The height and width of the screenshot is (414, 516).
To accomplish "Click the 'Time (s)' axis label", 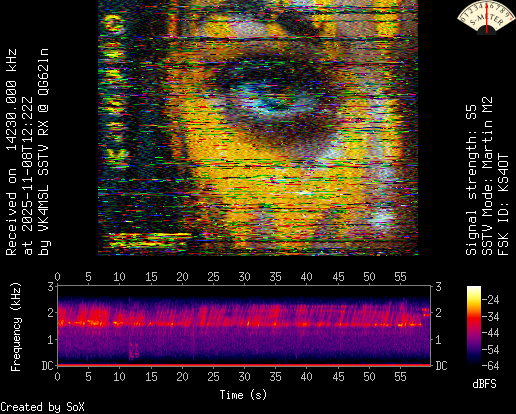I will [243, 395].
